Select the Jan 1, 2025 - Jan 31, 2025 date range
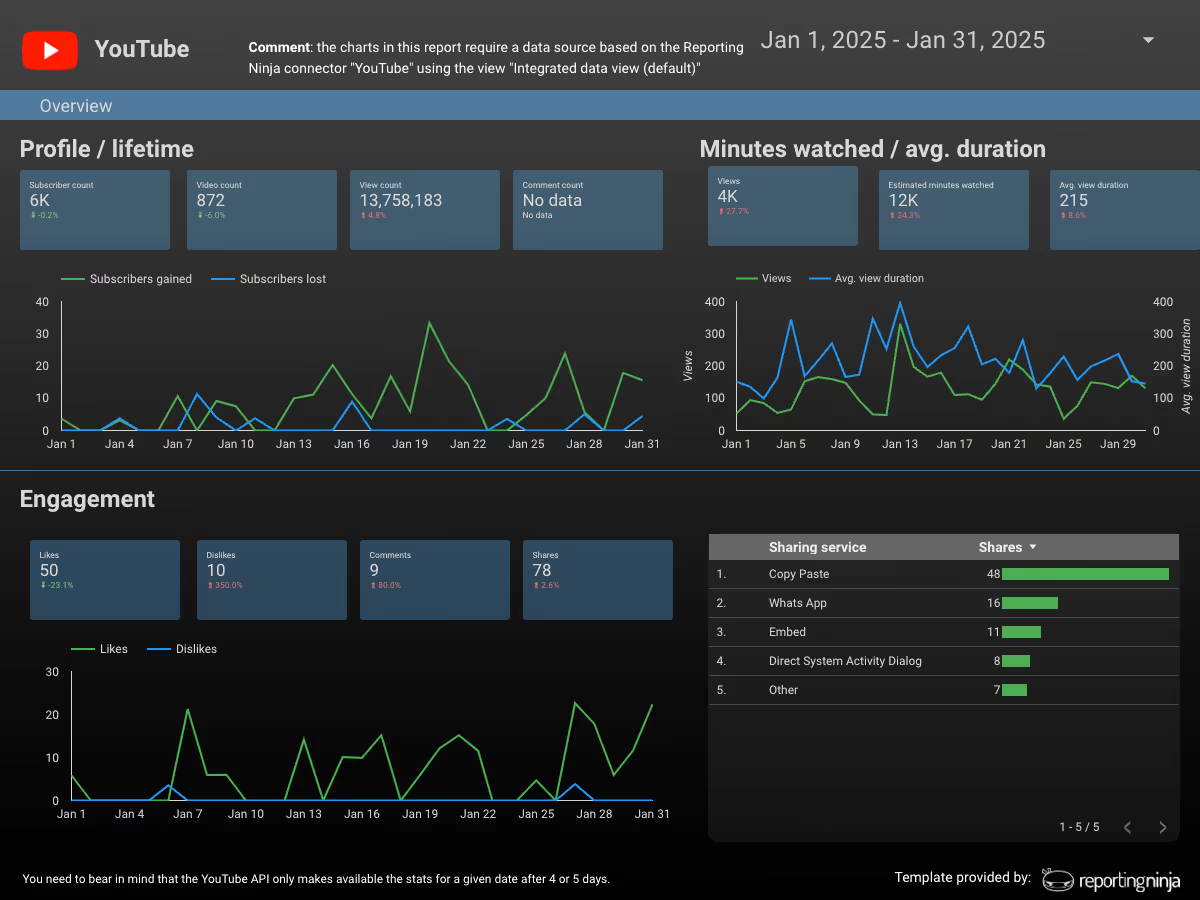 pyautogui.click(x=902, y=40)
